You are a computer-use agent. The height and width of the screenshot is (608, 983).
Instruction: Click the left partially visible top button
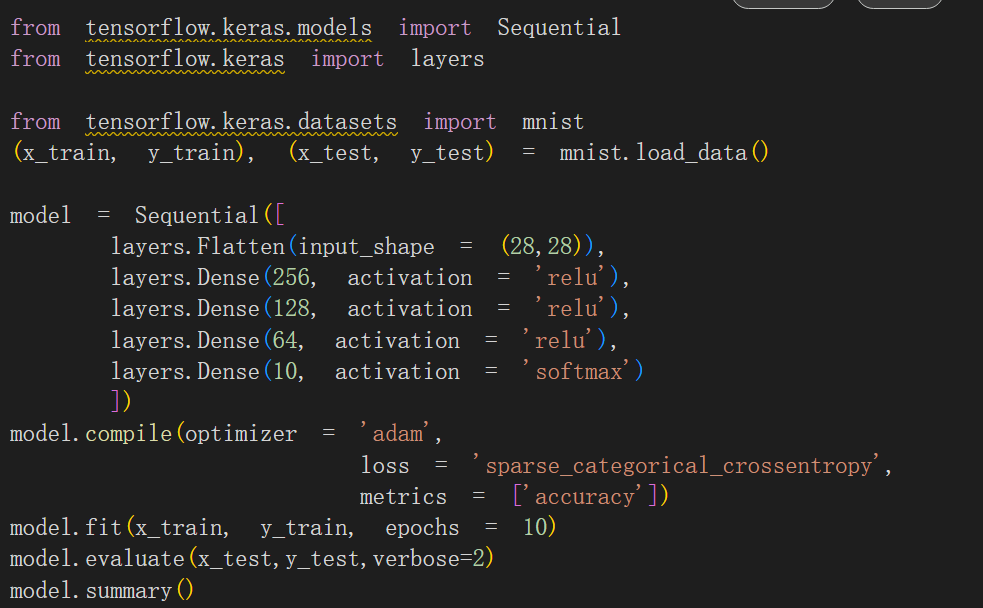point(783,4)
